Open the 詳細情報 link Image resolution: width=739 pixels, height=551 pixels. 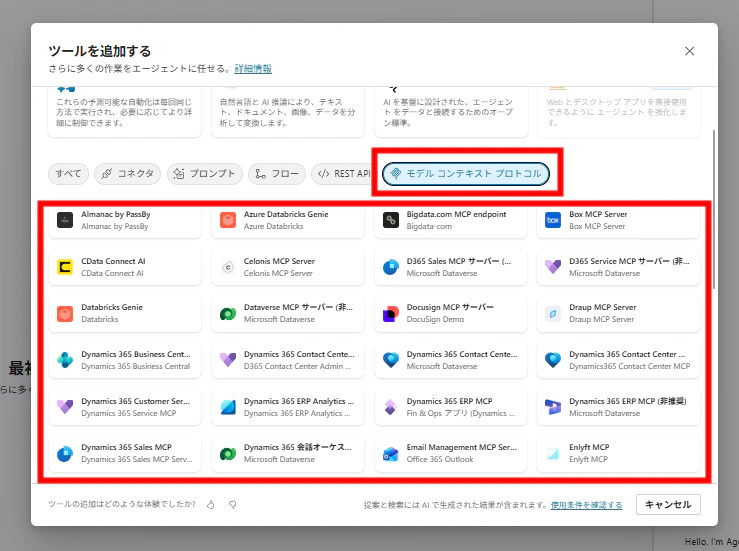point(253,69)
